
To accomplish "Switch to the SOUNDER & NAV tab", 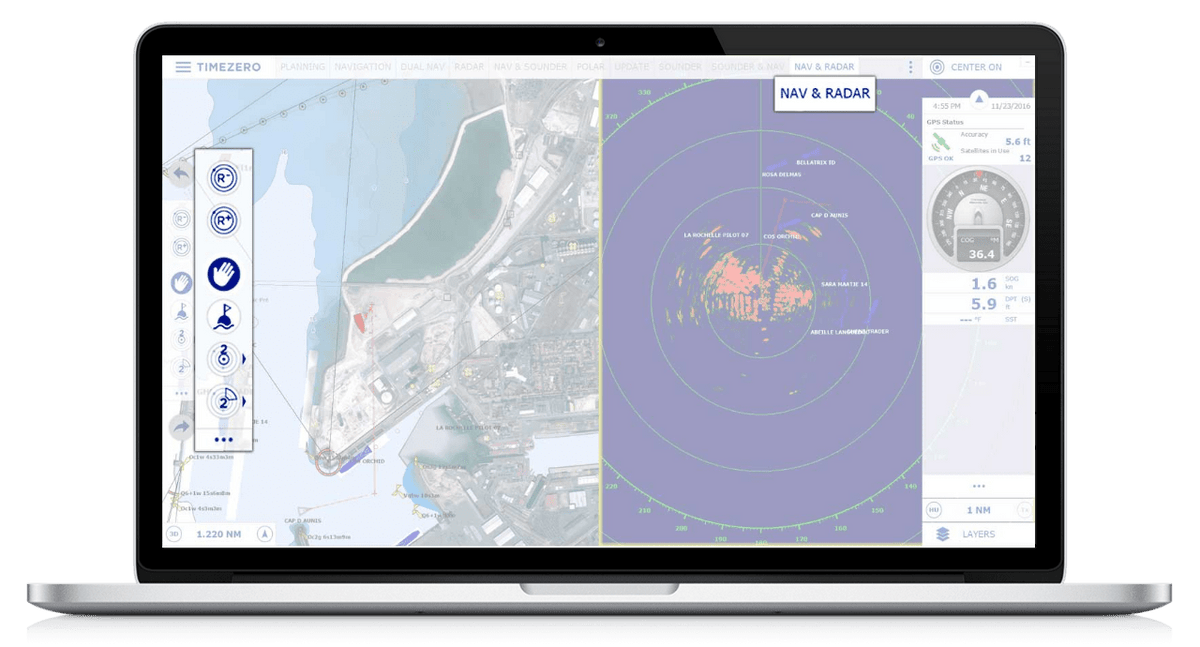I will click(x=748, y=67).
